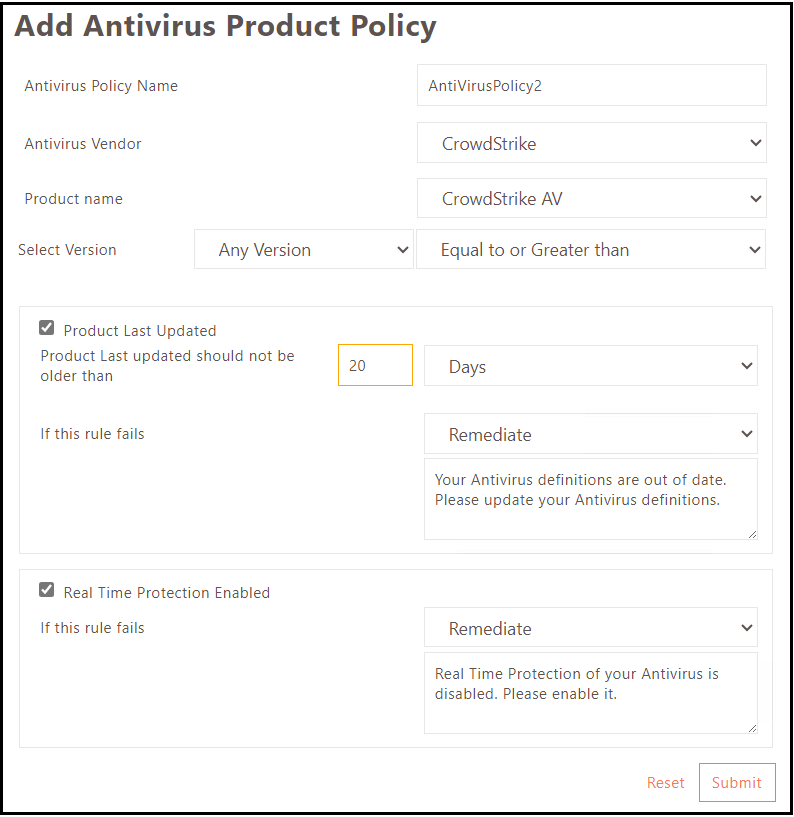This screenshot has height=817, width=794.
Task: Click the Real Time Protection Enabled label text
Action: coord(167,593)
